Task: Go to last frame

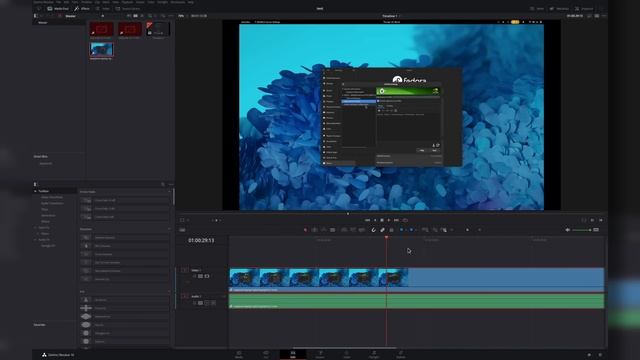Action: point(396,220)
